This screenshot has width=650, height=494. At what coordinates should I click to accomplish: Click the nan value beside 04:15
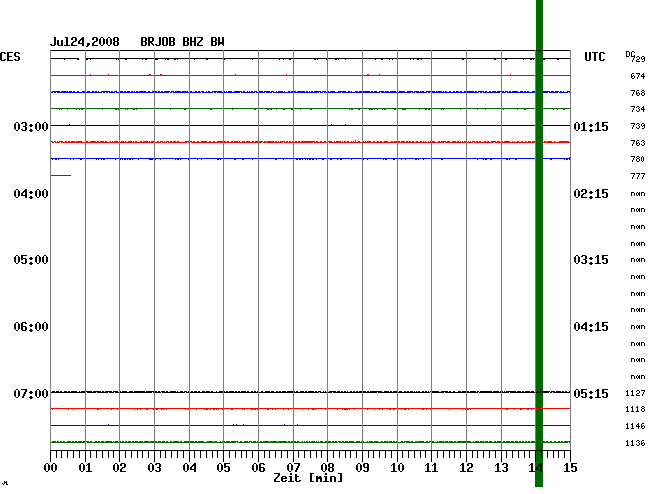pyautogui.click(x=638, y=327)
